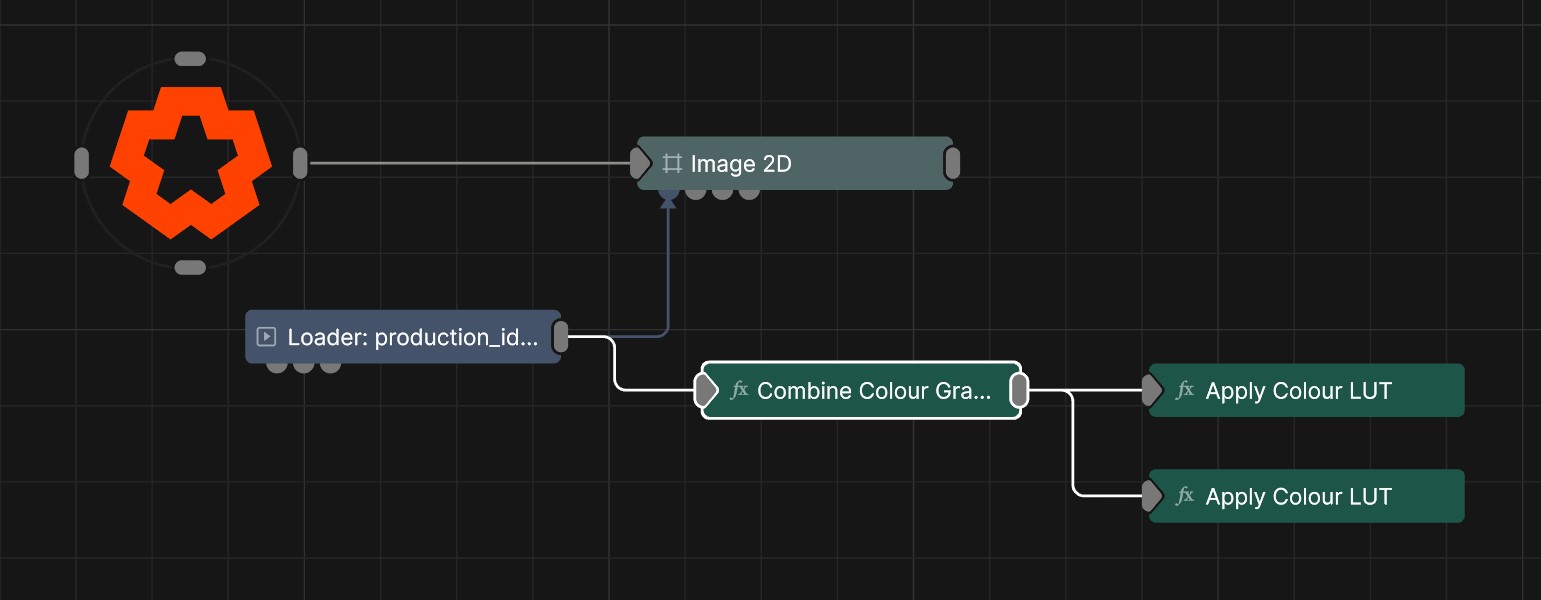This screenshot has height=600, width=1541.
Task: Select the Image 2D node by its label
Action: pyautogui.click(x=740, y=163)
